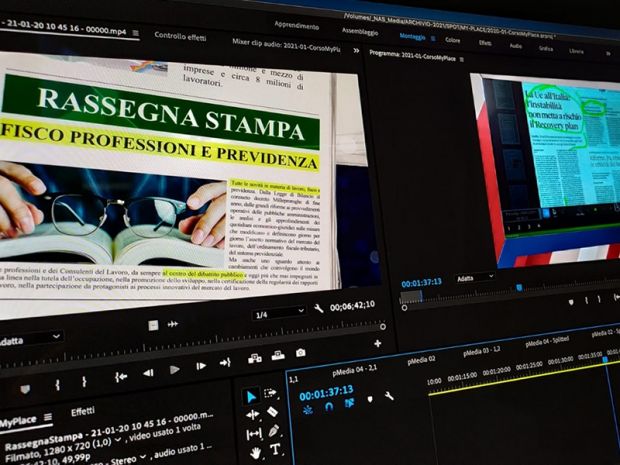Click the Drag Audio Only waveform icon
The height and width of the screenshot is (465, 620).
coord(173,324)
